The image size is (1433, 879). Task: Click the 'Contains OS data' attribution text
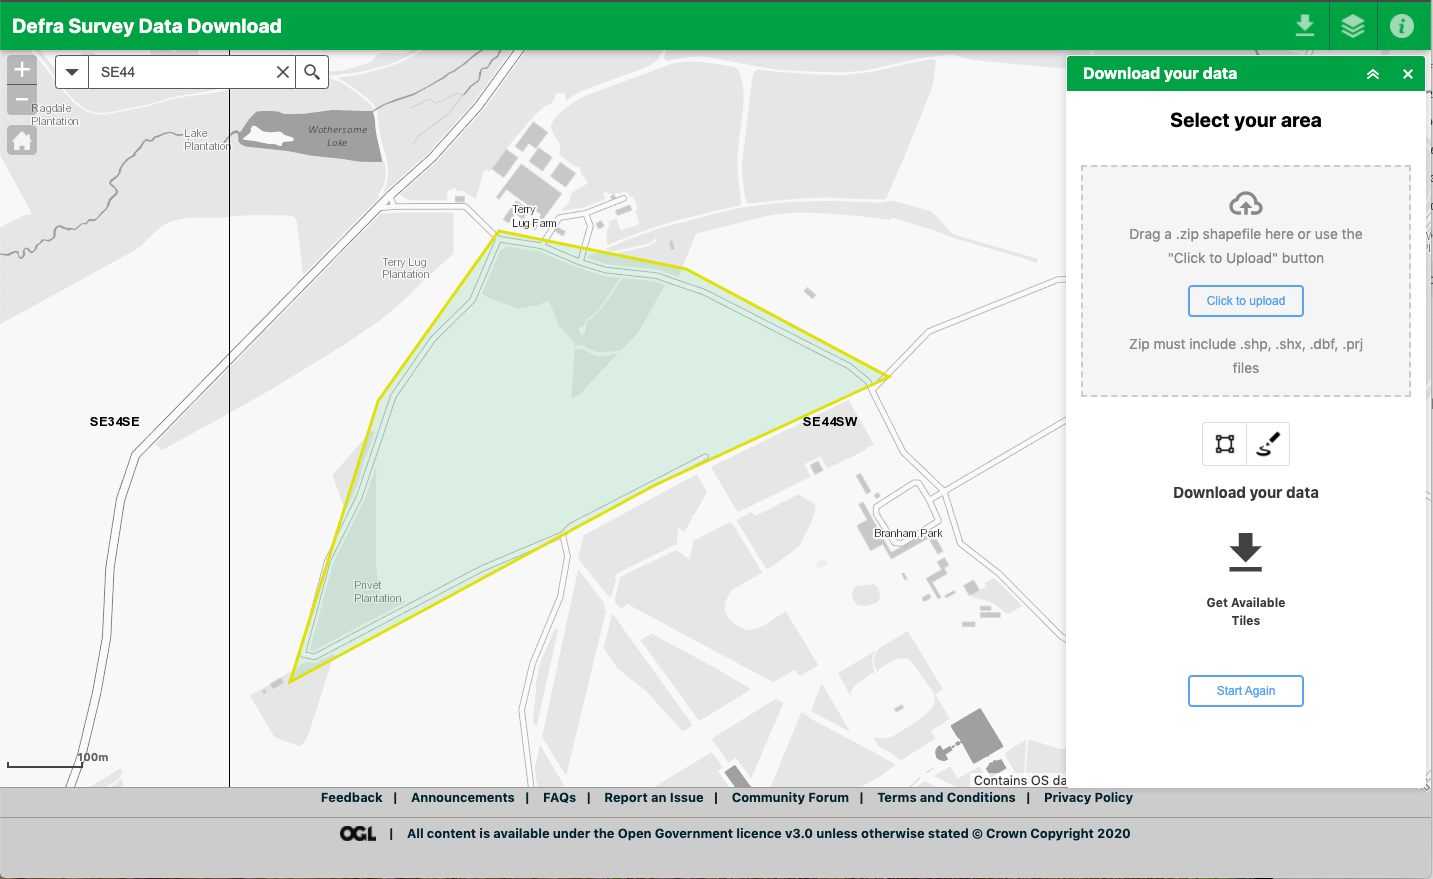click(1019, 781)
